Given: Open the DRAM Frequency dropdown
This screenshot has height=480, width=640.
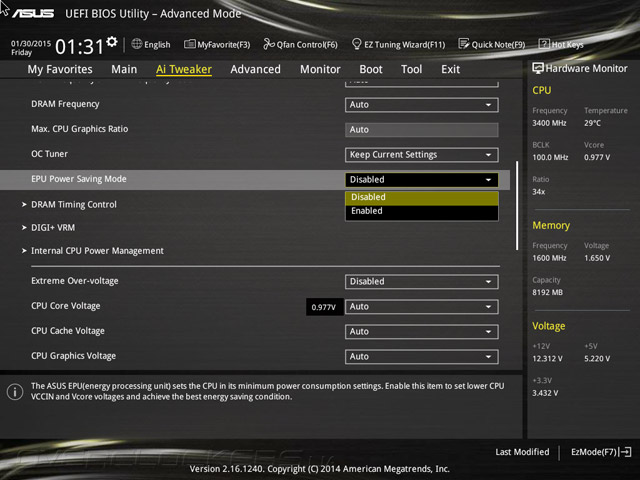Looking at the screenshot, I should (421, 105).
